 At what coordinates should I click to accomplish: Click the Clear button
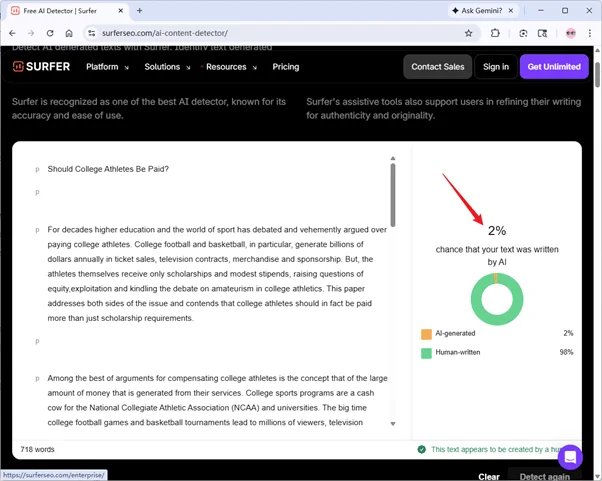489,476
